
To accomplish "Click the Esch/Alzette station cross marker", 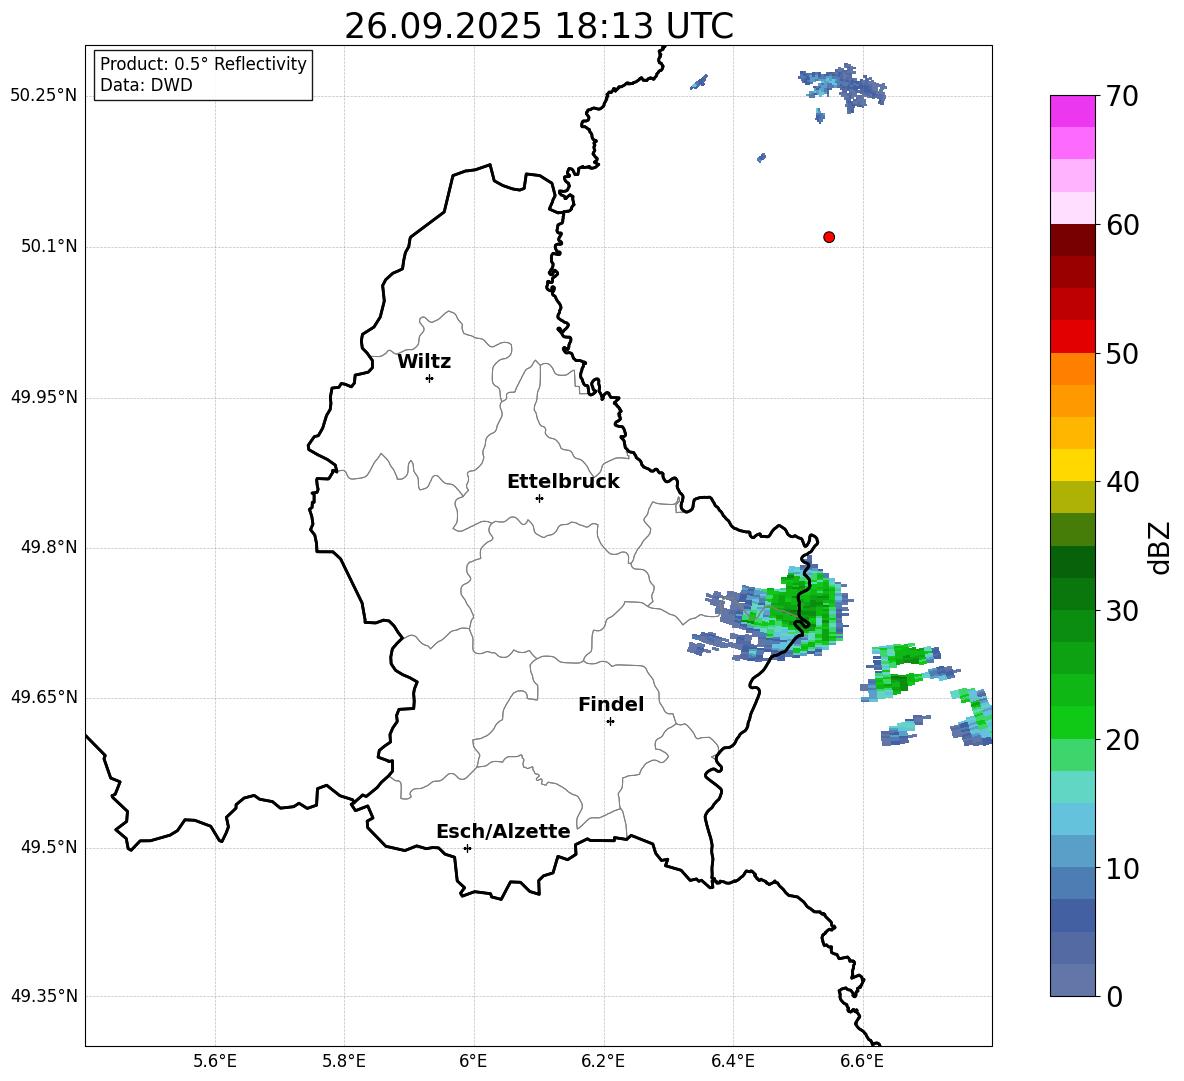I will (467, 848).
